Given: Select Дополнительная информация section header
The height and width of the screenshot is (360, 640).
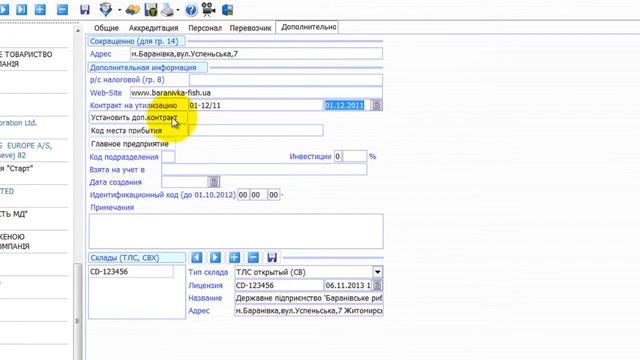Looking at the screenshot, I should point(147,67).
